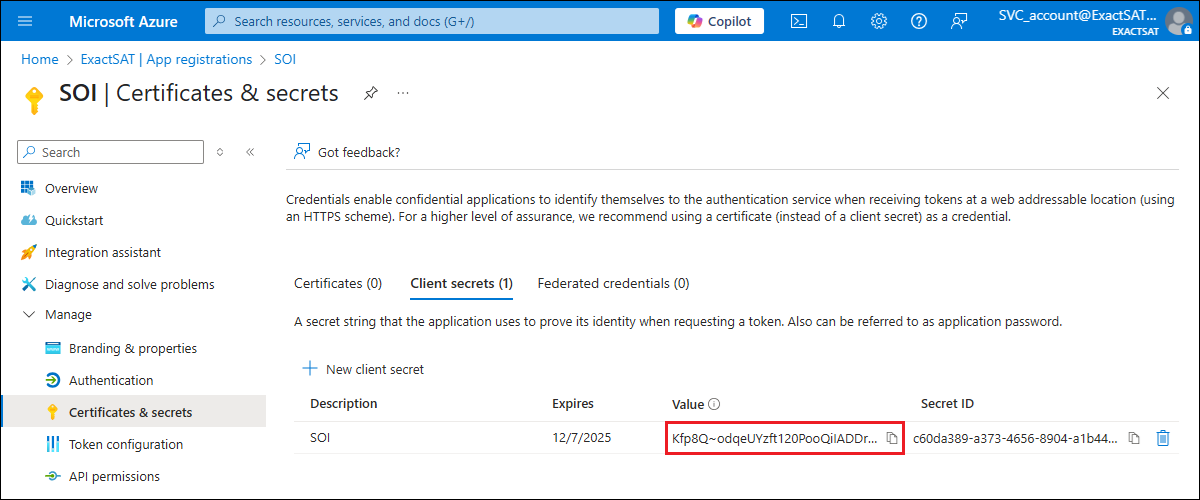Delete the SOI client secret
1200x500 pixels.
pyautogui.click(x=1162, y=438)
